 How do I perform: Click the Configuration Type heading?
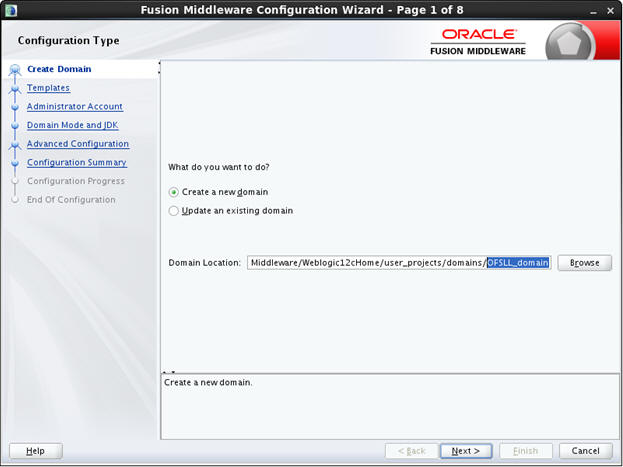click(69, 41)
